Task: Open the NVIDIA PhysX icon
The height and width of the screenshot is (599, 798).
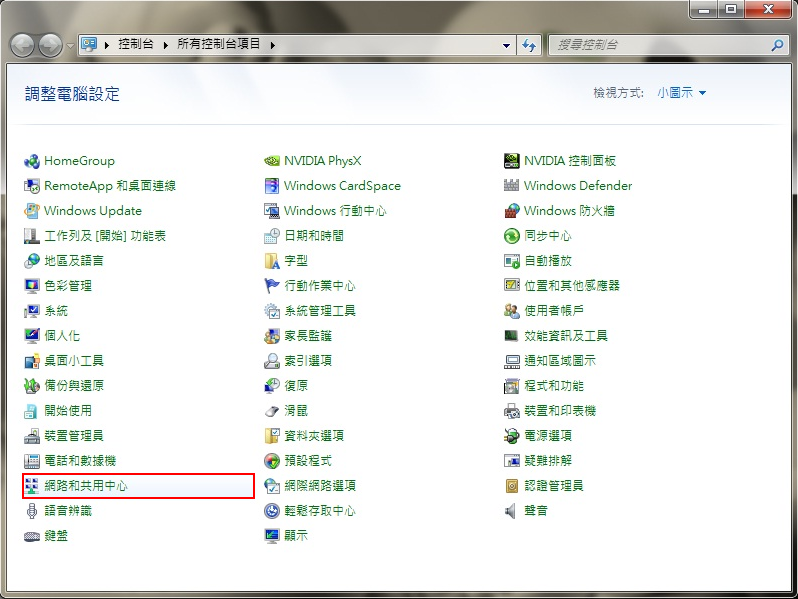Action: tap(272, 161)
